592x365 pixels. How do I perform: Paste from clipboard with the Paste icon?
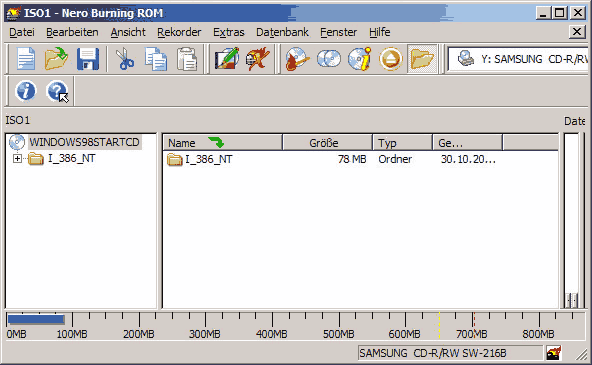click(x=187, y=59)
